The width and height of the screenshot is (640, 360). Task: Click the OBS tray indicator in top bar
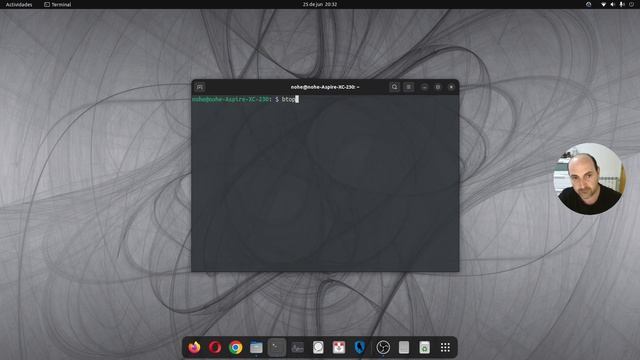[x=589, y=4]
